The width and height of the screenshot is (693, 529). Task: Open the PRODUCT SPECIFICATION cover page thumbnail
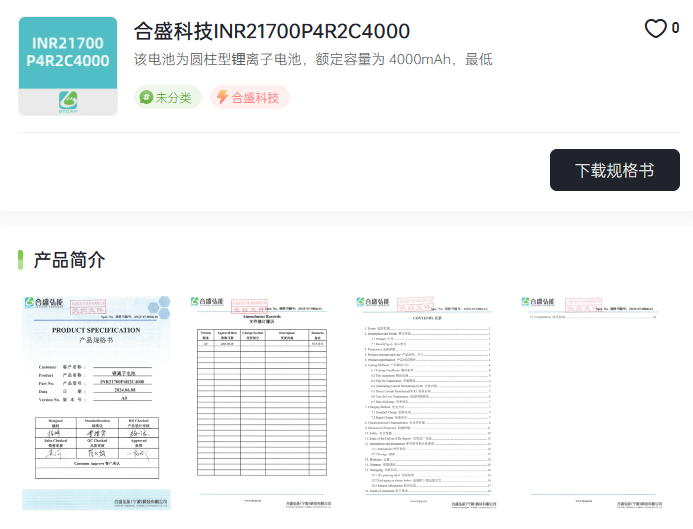[x=97, y=403]
